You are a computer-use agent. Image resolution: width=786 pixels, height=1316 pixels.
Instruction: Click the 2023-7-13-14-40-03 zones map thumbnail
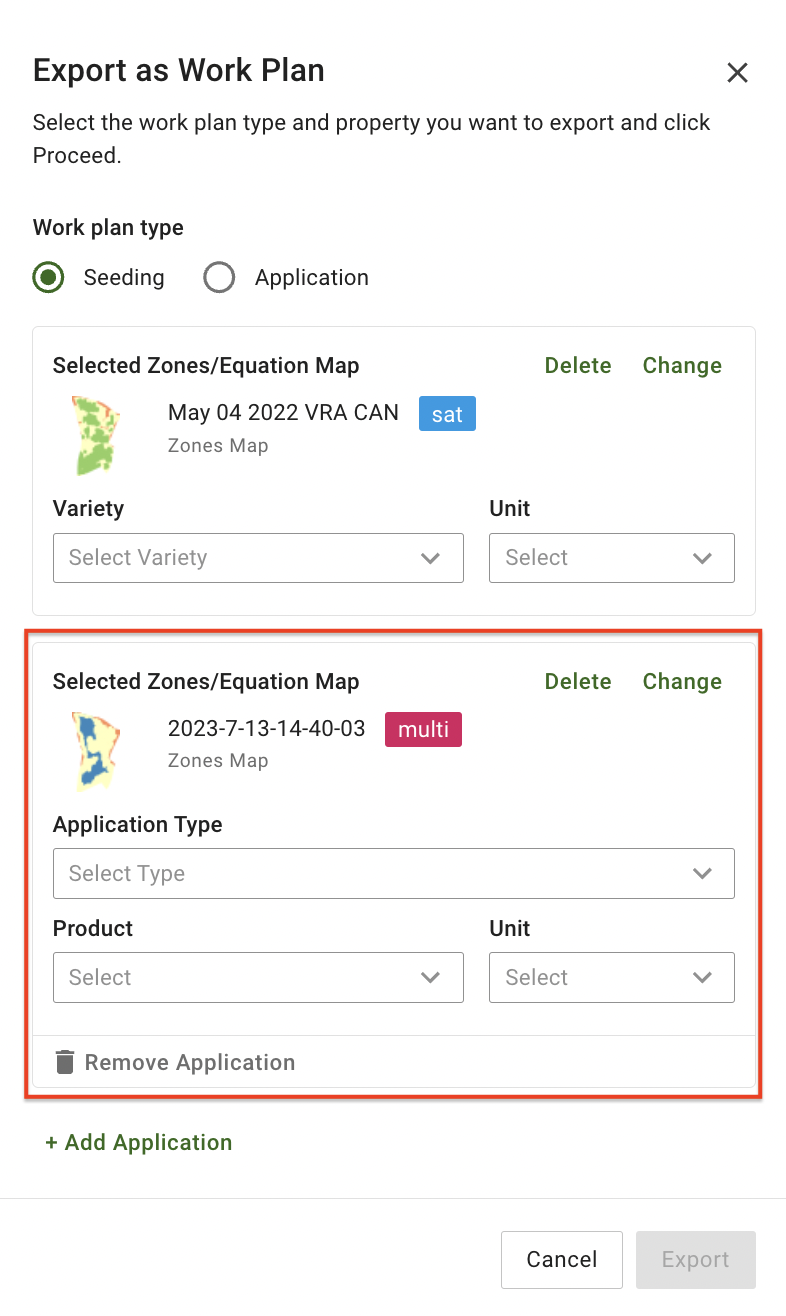pos(96,751)
